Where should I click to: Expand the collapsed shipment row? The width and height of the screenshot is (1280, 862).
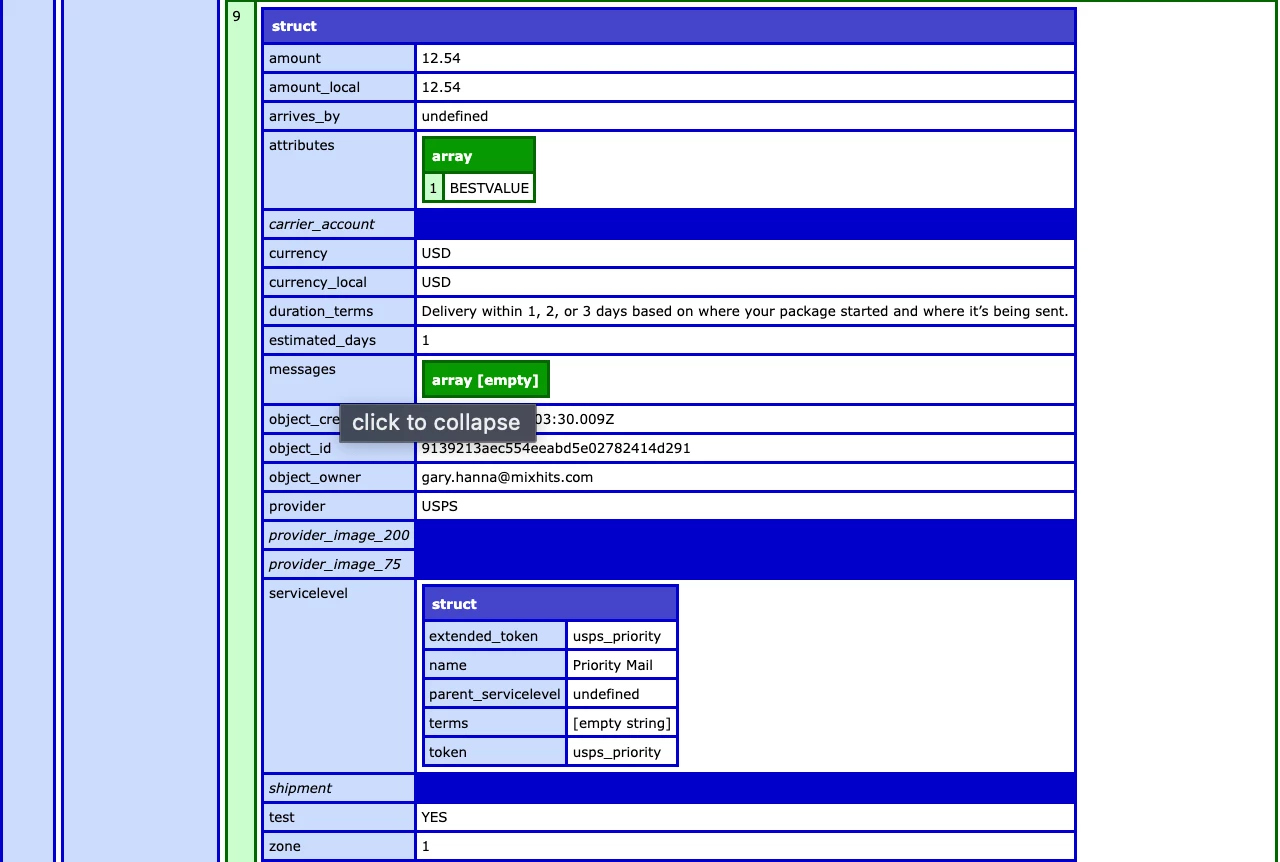coord(339,788)
